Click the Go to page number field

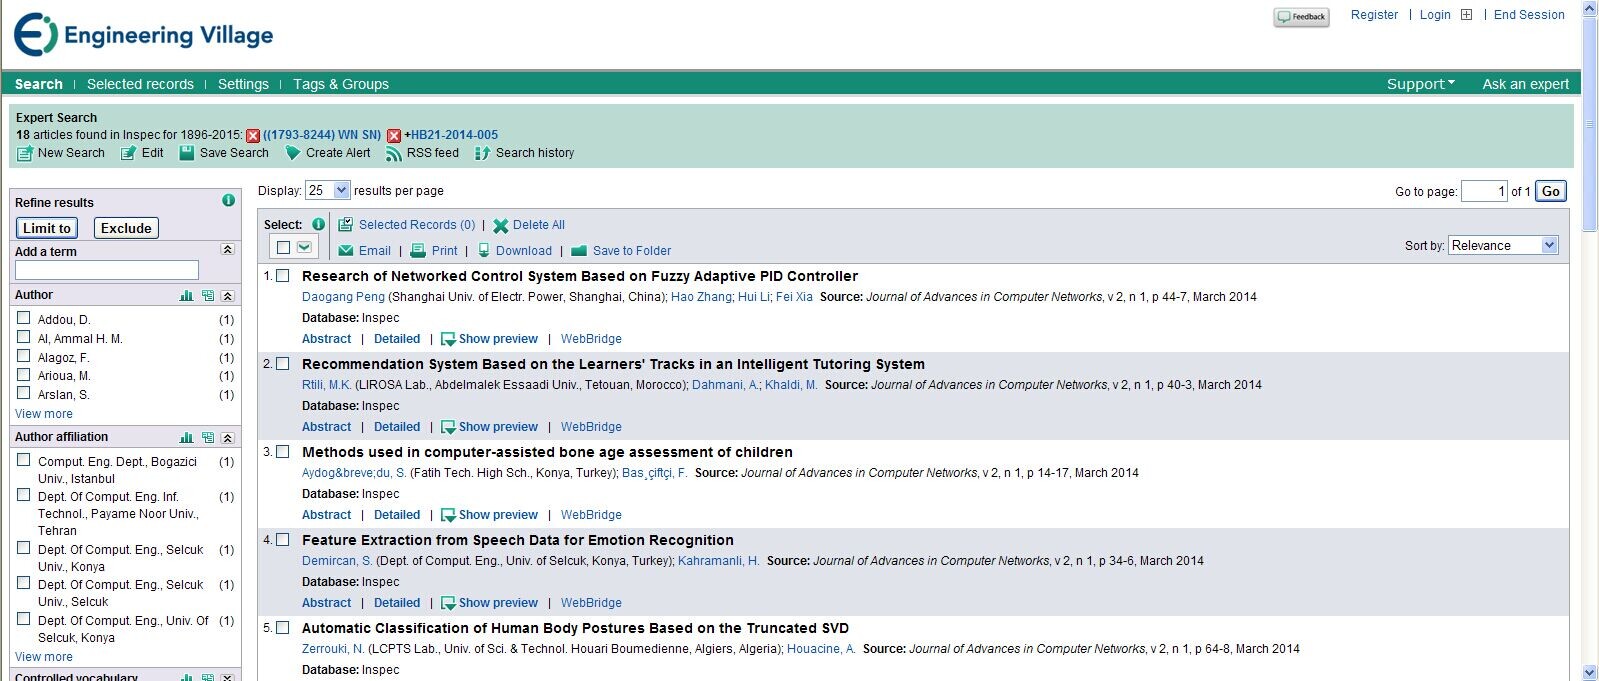coord(1484,191)
